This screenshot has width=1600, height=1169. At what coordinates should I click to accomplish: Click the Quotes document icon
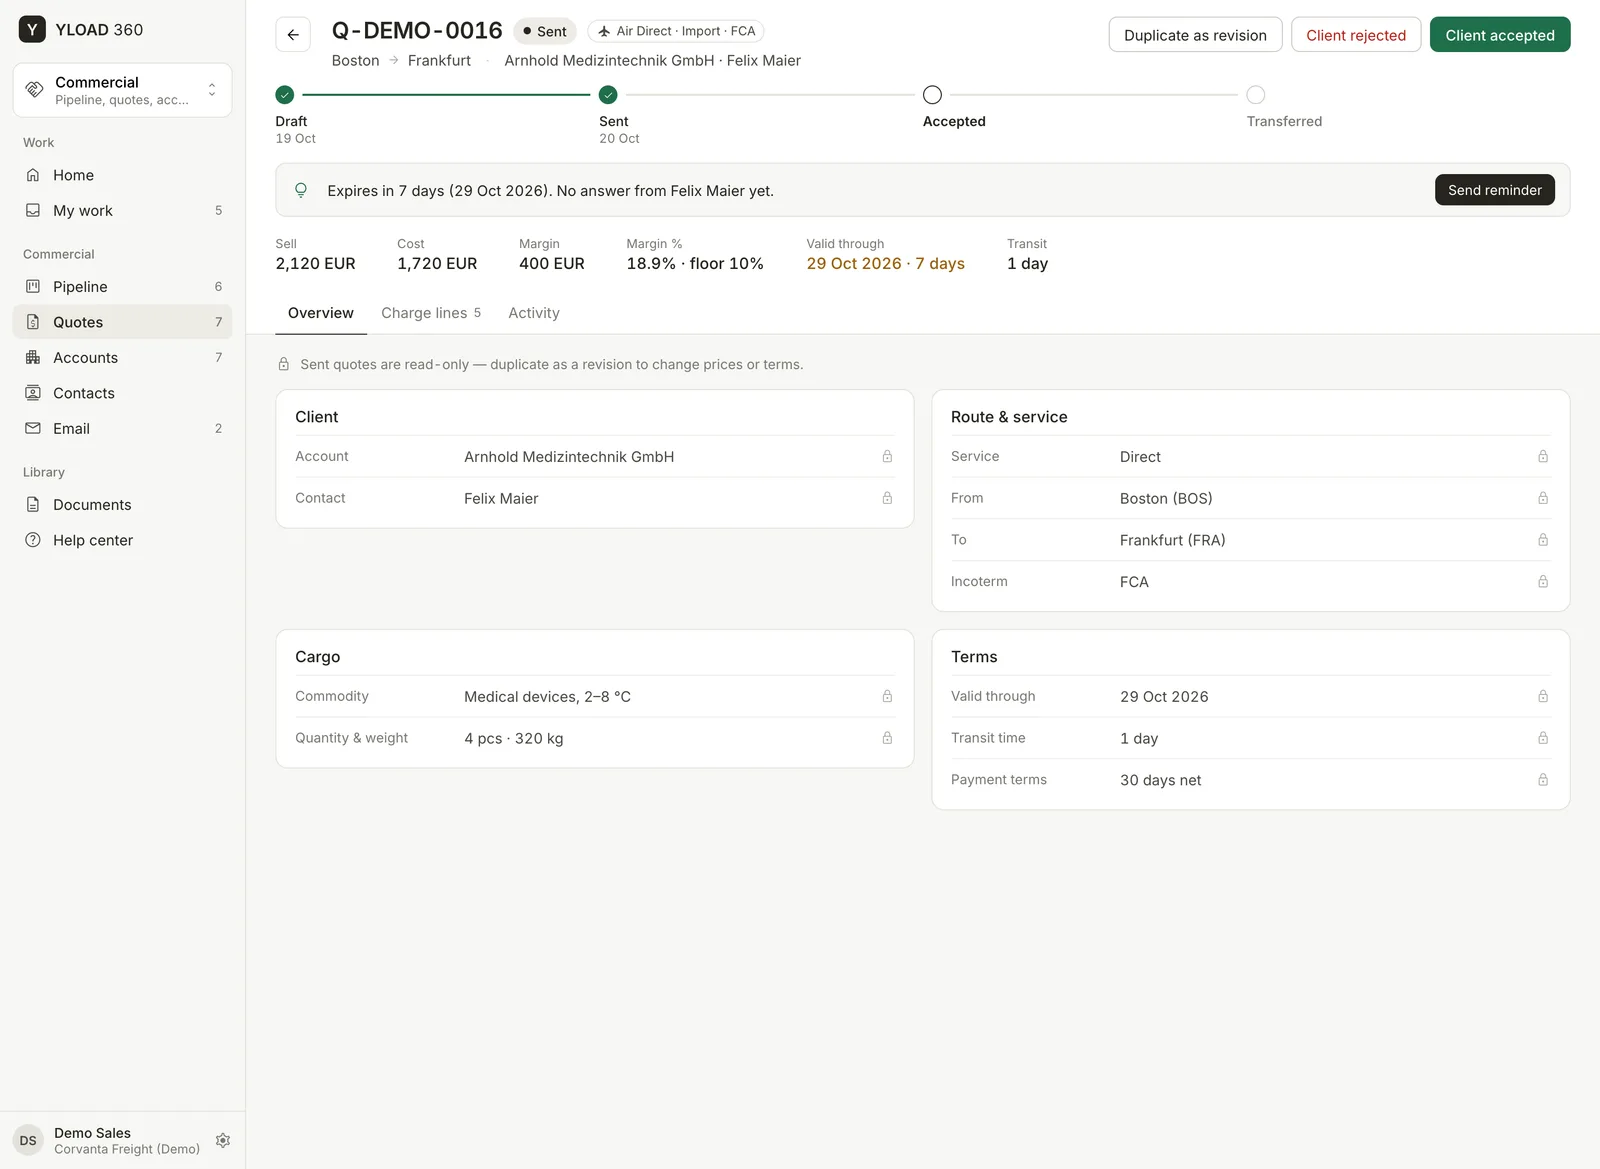click(33, 322)
